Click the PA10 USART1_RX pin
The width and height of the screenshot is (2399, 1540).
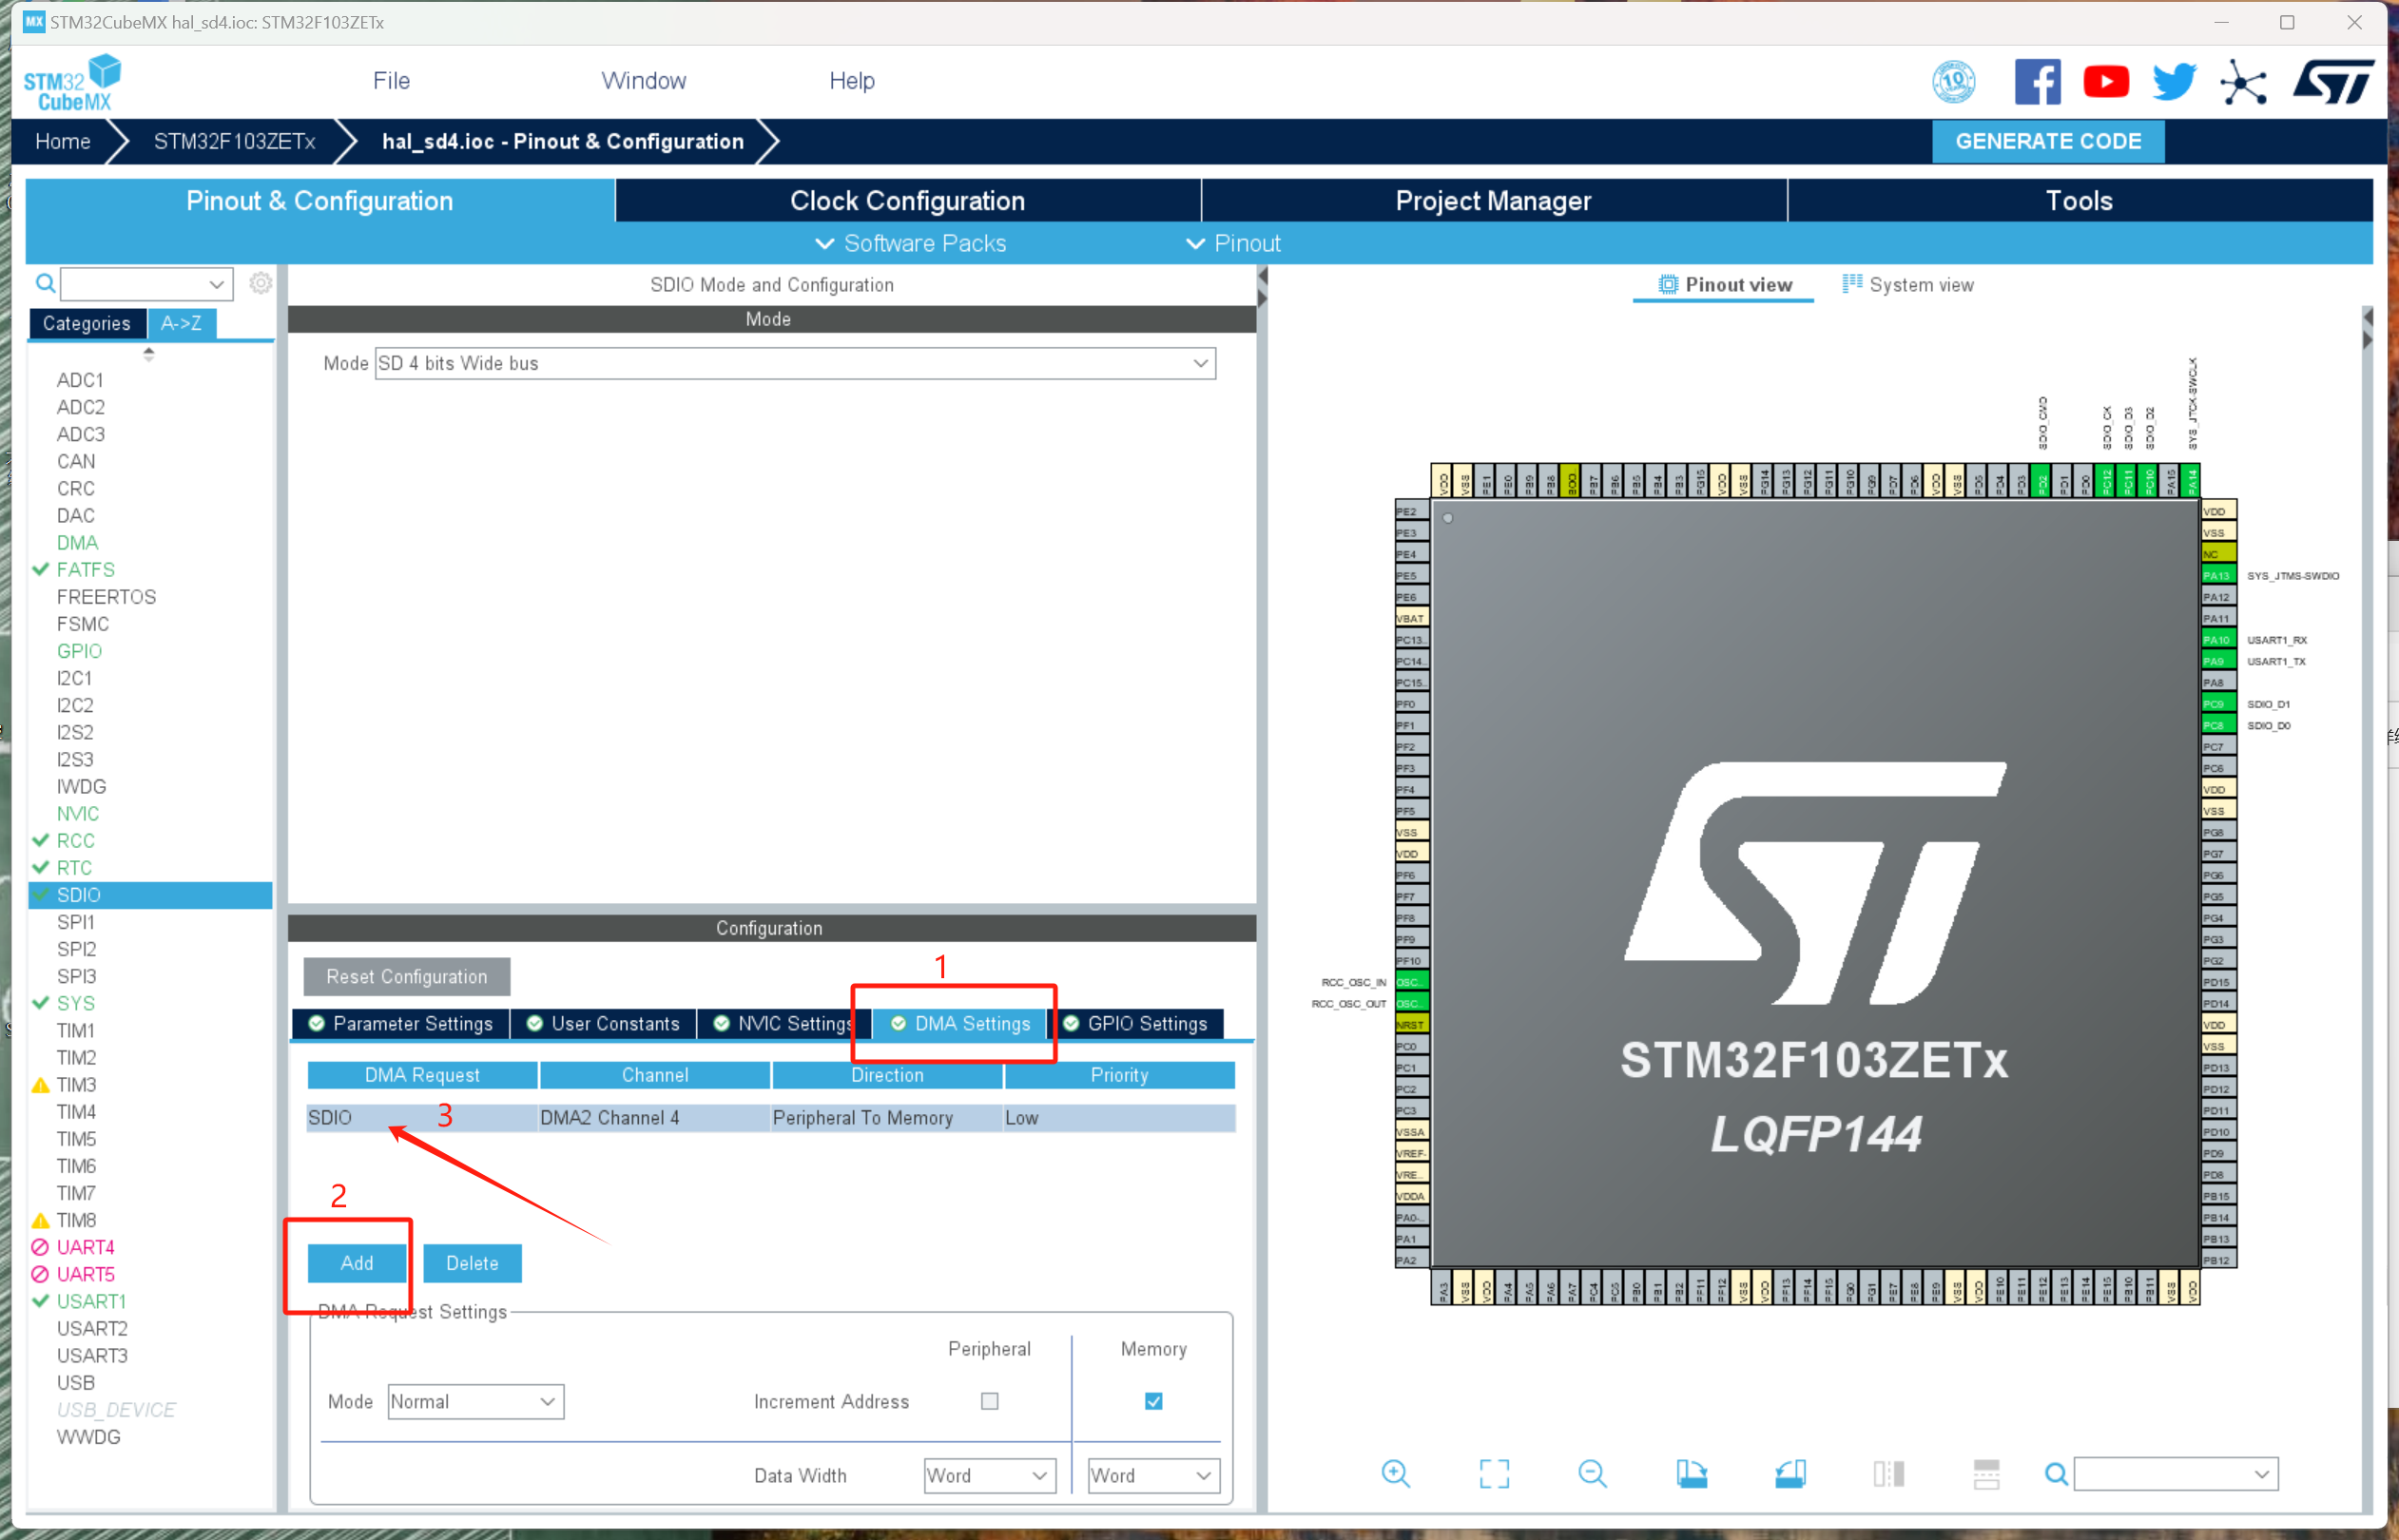(x=2217, y=639)
